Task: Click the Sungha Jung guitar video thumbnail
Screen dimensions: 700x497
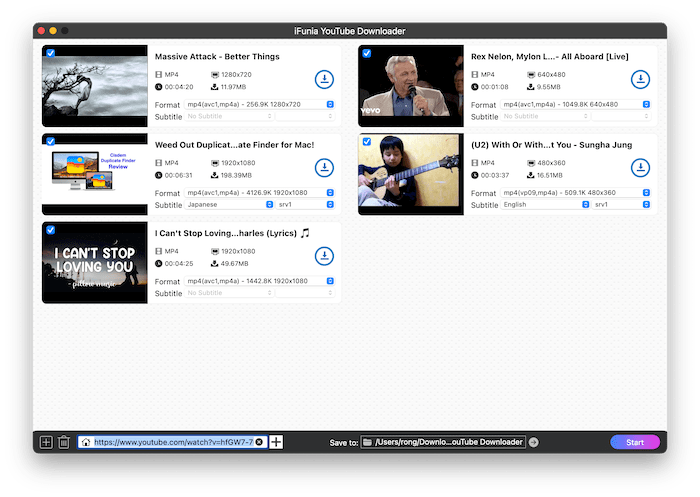Action: pos(411,174)
